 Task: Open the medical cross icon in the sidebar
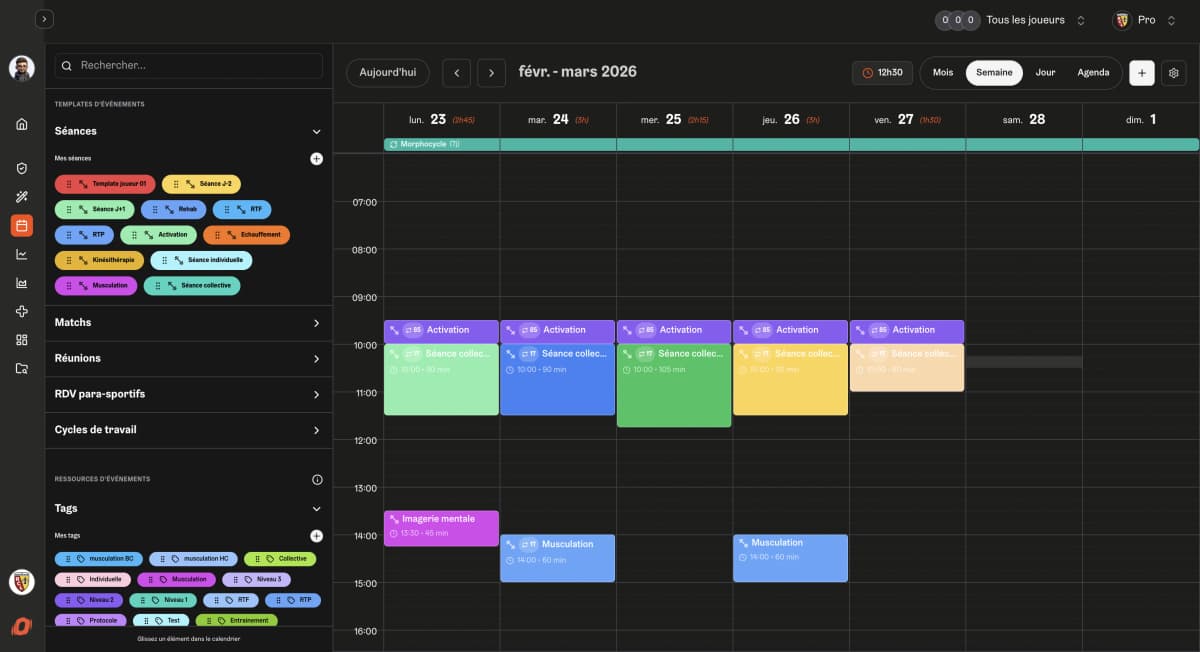tap(20, 310)
